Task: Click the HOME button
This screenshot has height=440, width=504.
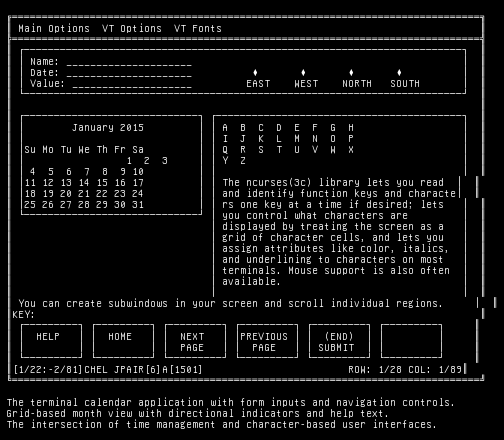Action: [123, 341]
